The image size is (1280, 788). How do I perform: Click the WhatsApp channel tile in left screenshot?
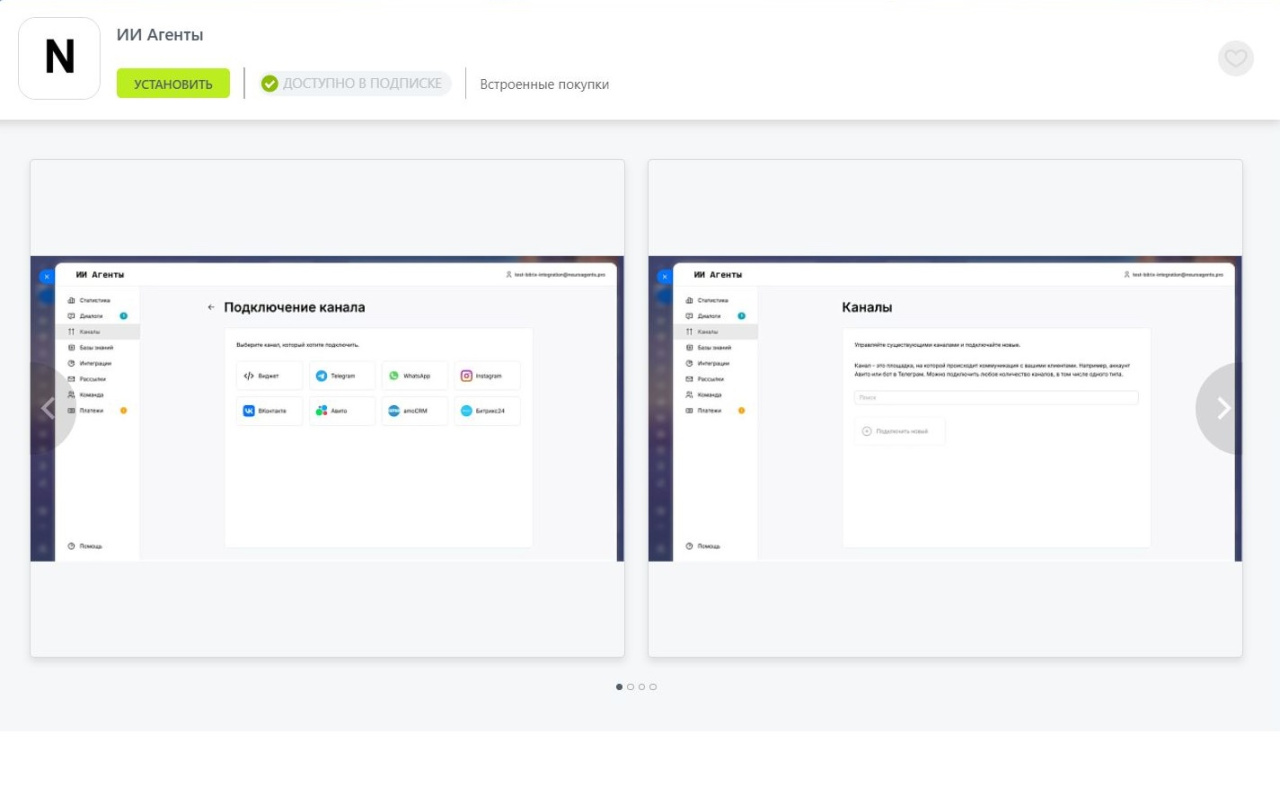pyautogui.click(x=414, y=376)
